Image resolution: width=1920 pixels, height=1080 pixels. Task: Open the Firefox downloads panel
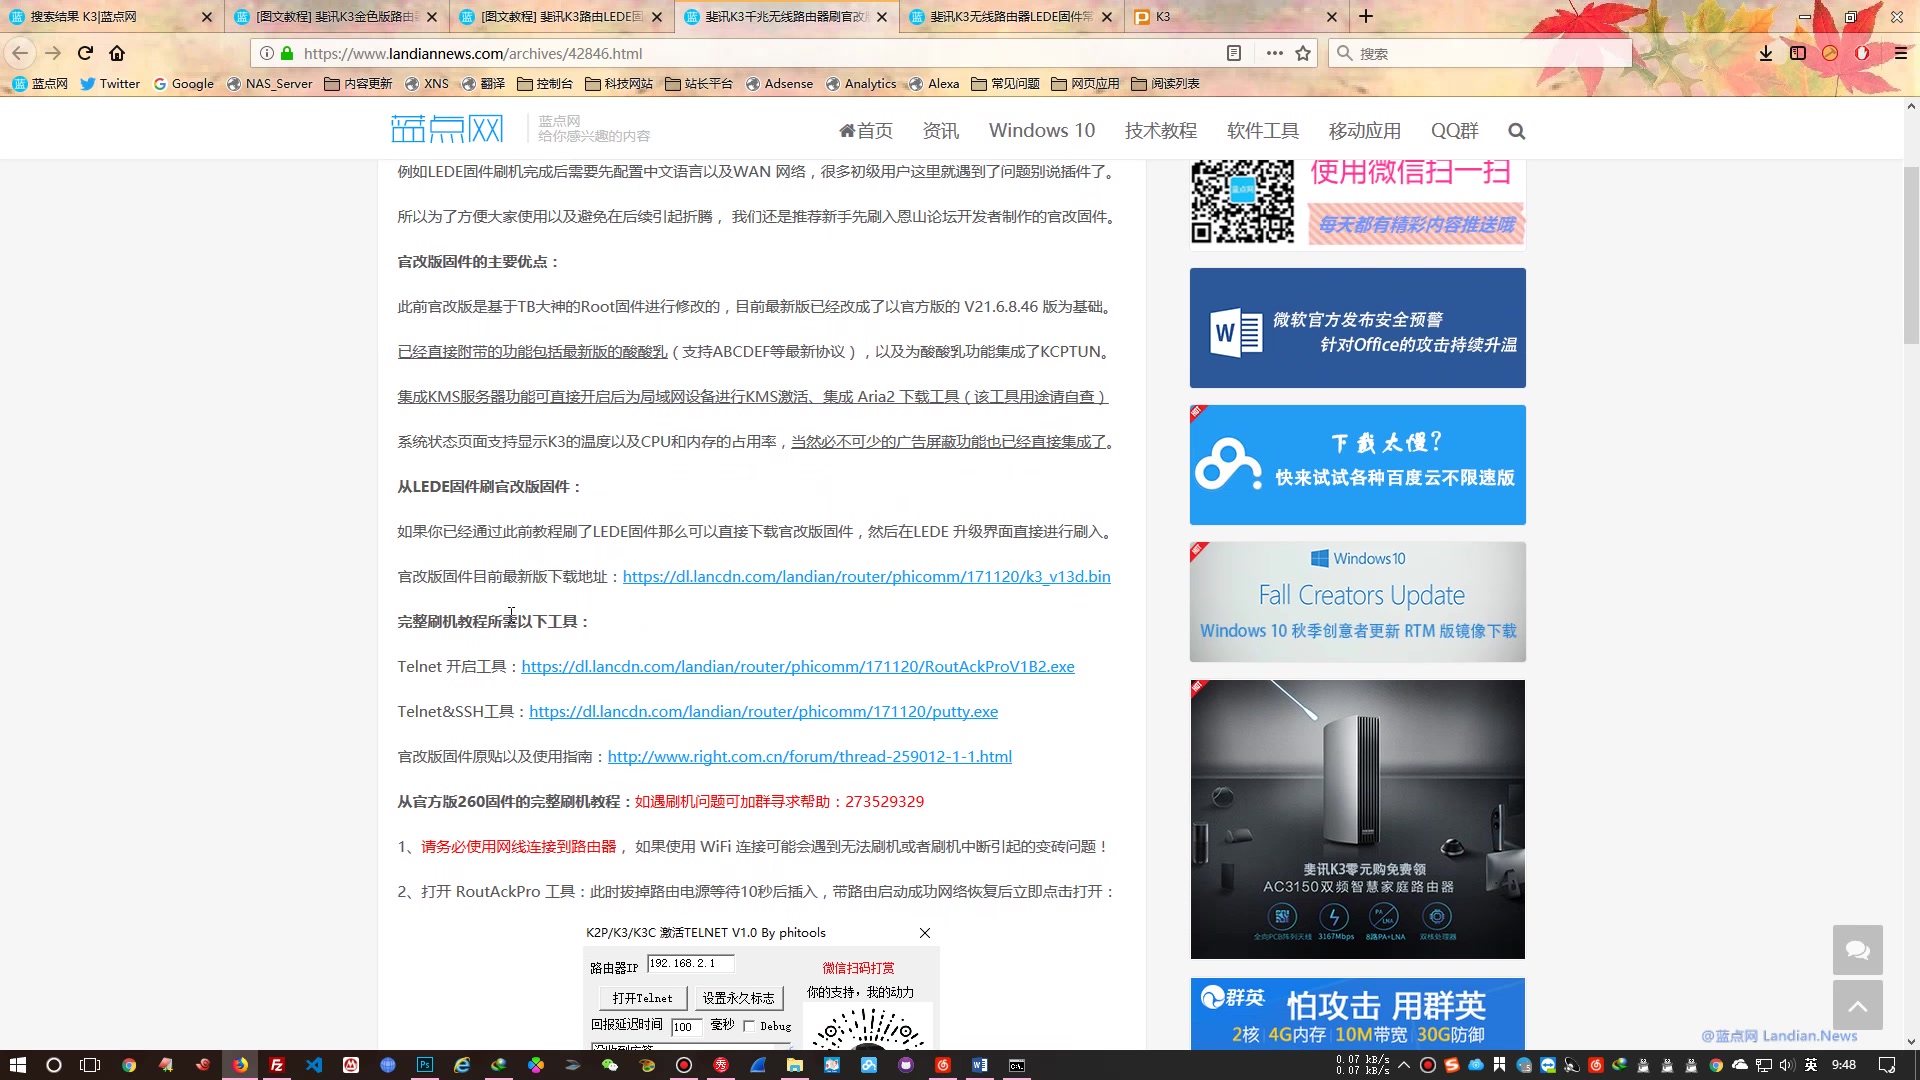1765,53
